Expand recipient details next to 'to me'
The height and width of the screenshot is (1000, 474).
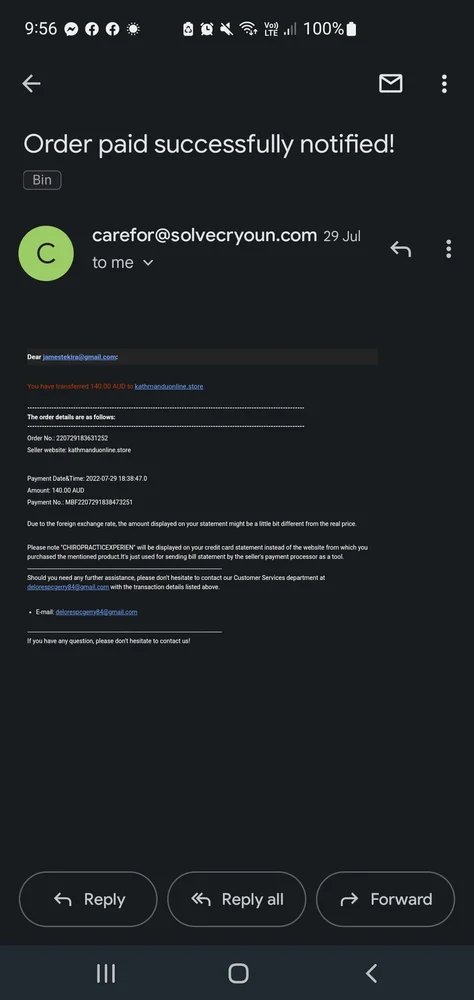148,263
